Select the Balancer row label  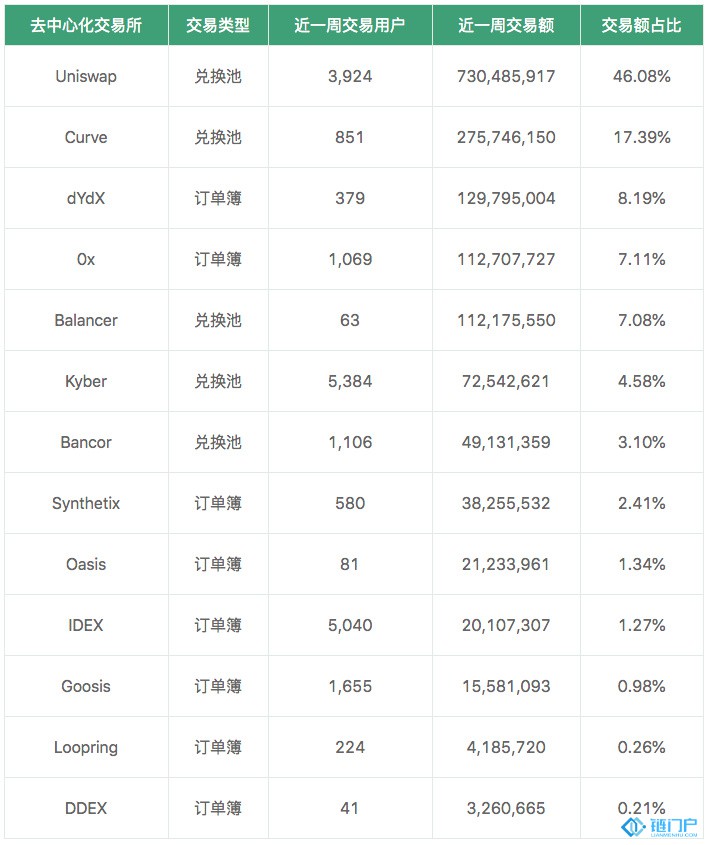[x=86, y=320]
